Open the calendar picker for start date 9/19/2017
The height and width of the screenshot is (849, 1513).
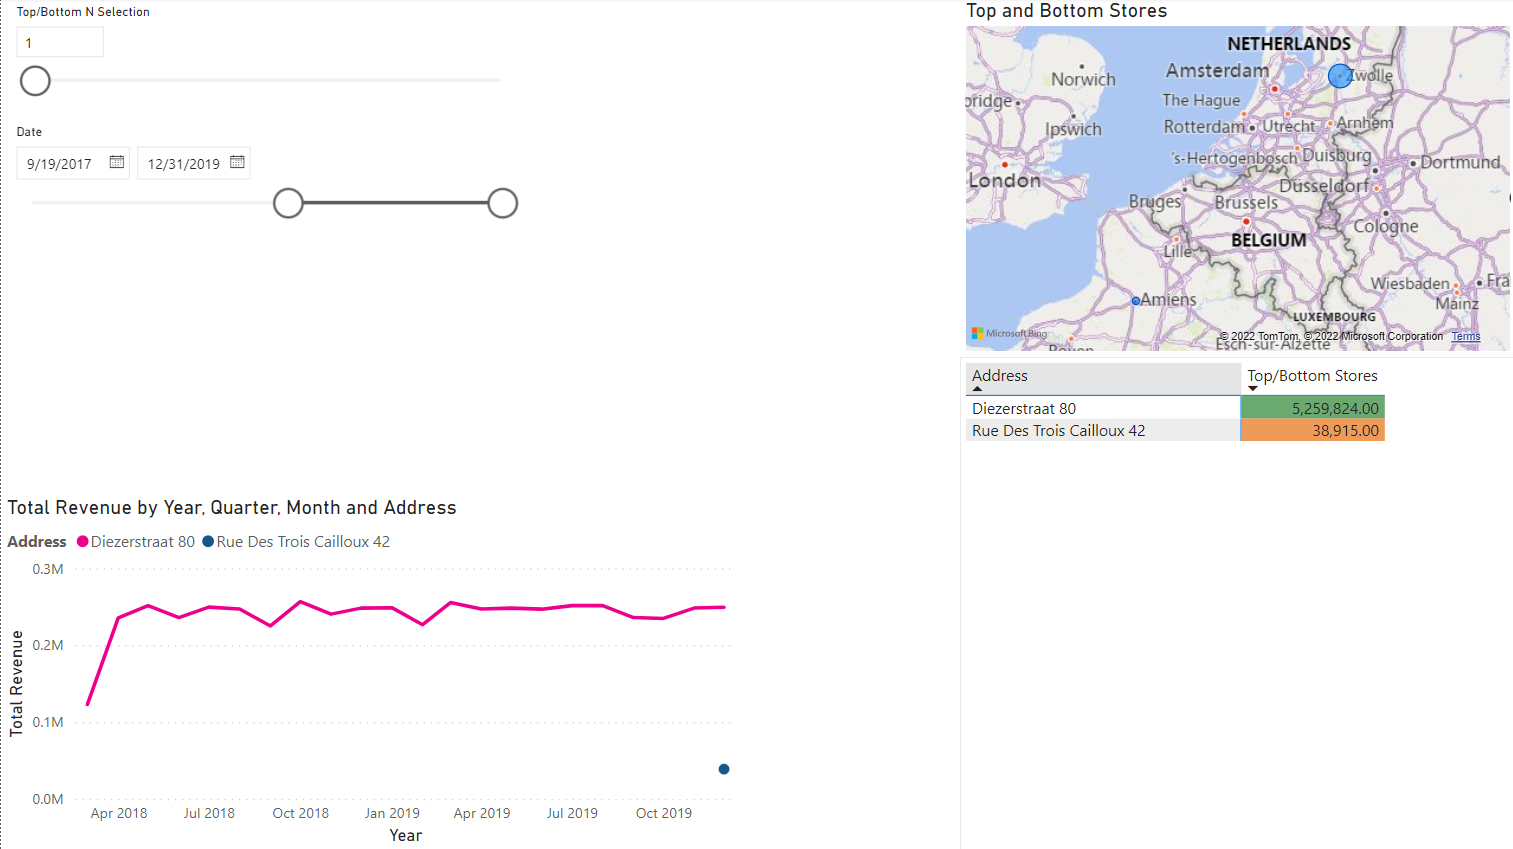tap(117, 162)
